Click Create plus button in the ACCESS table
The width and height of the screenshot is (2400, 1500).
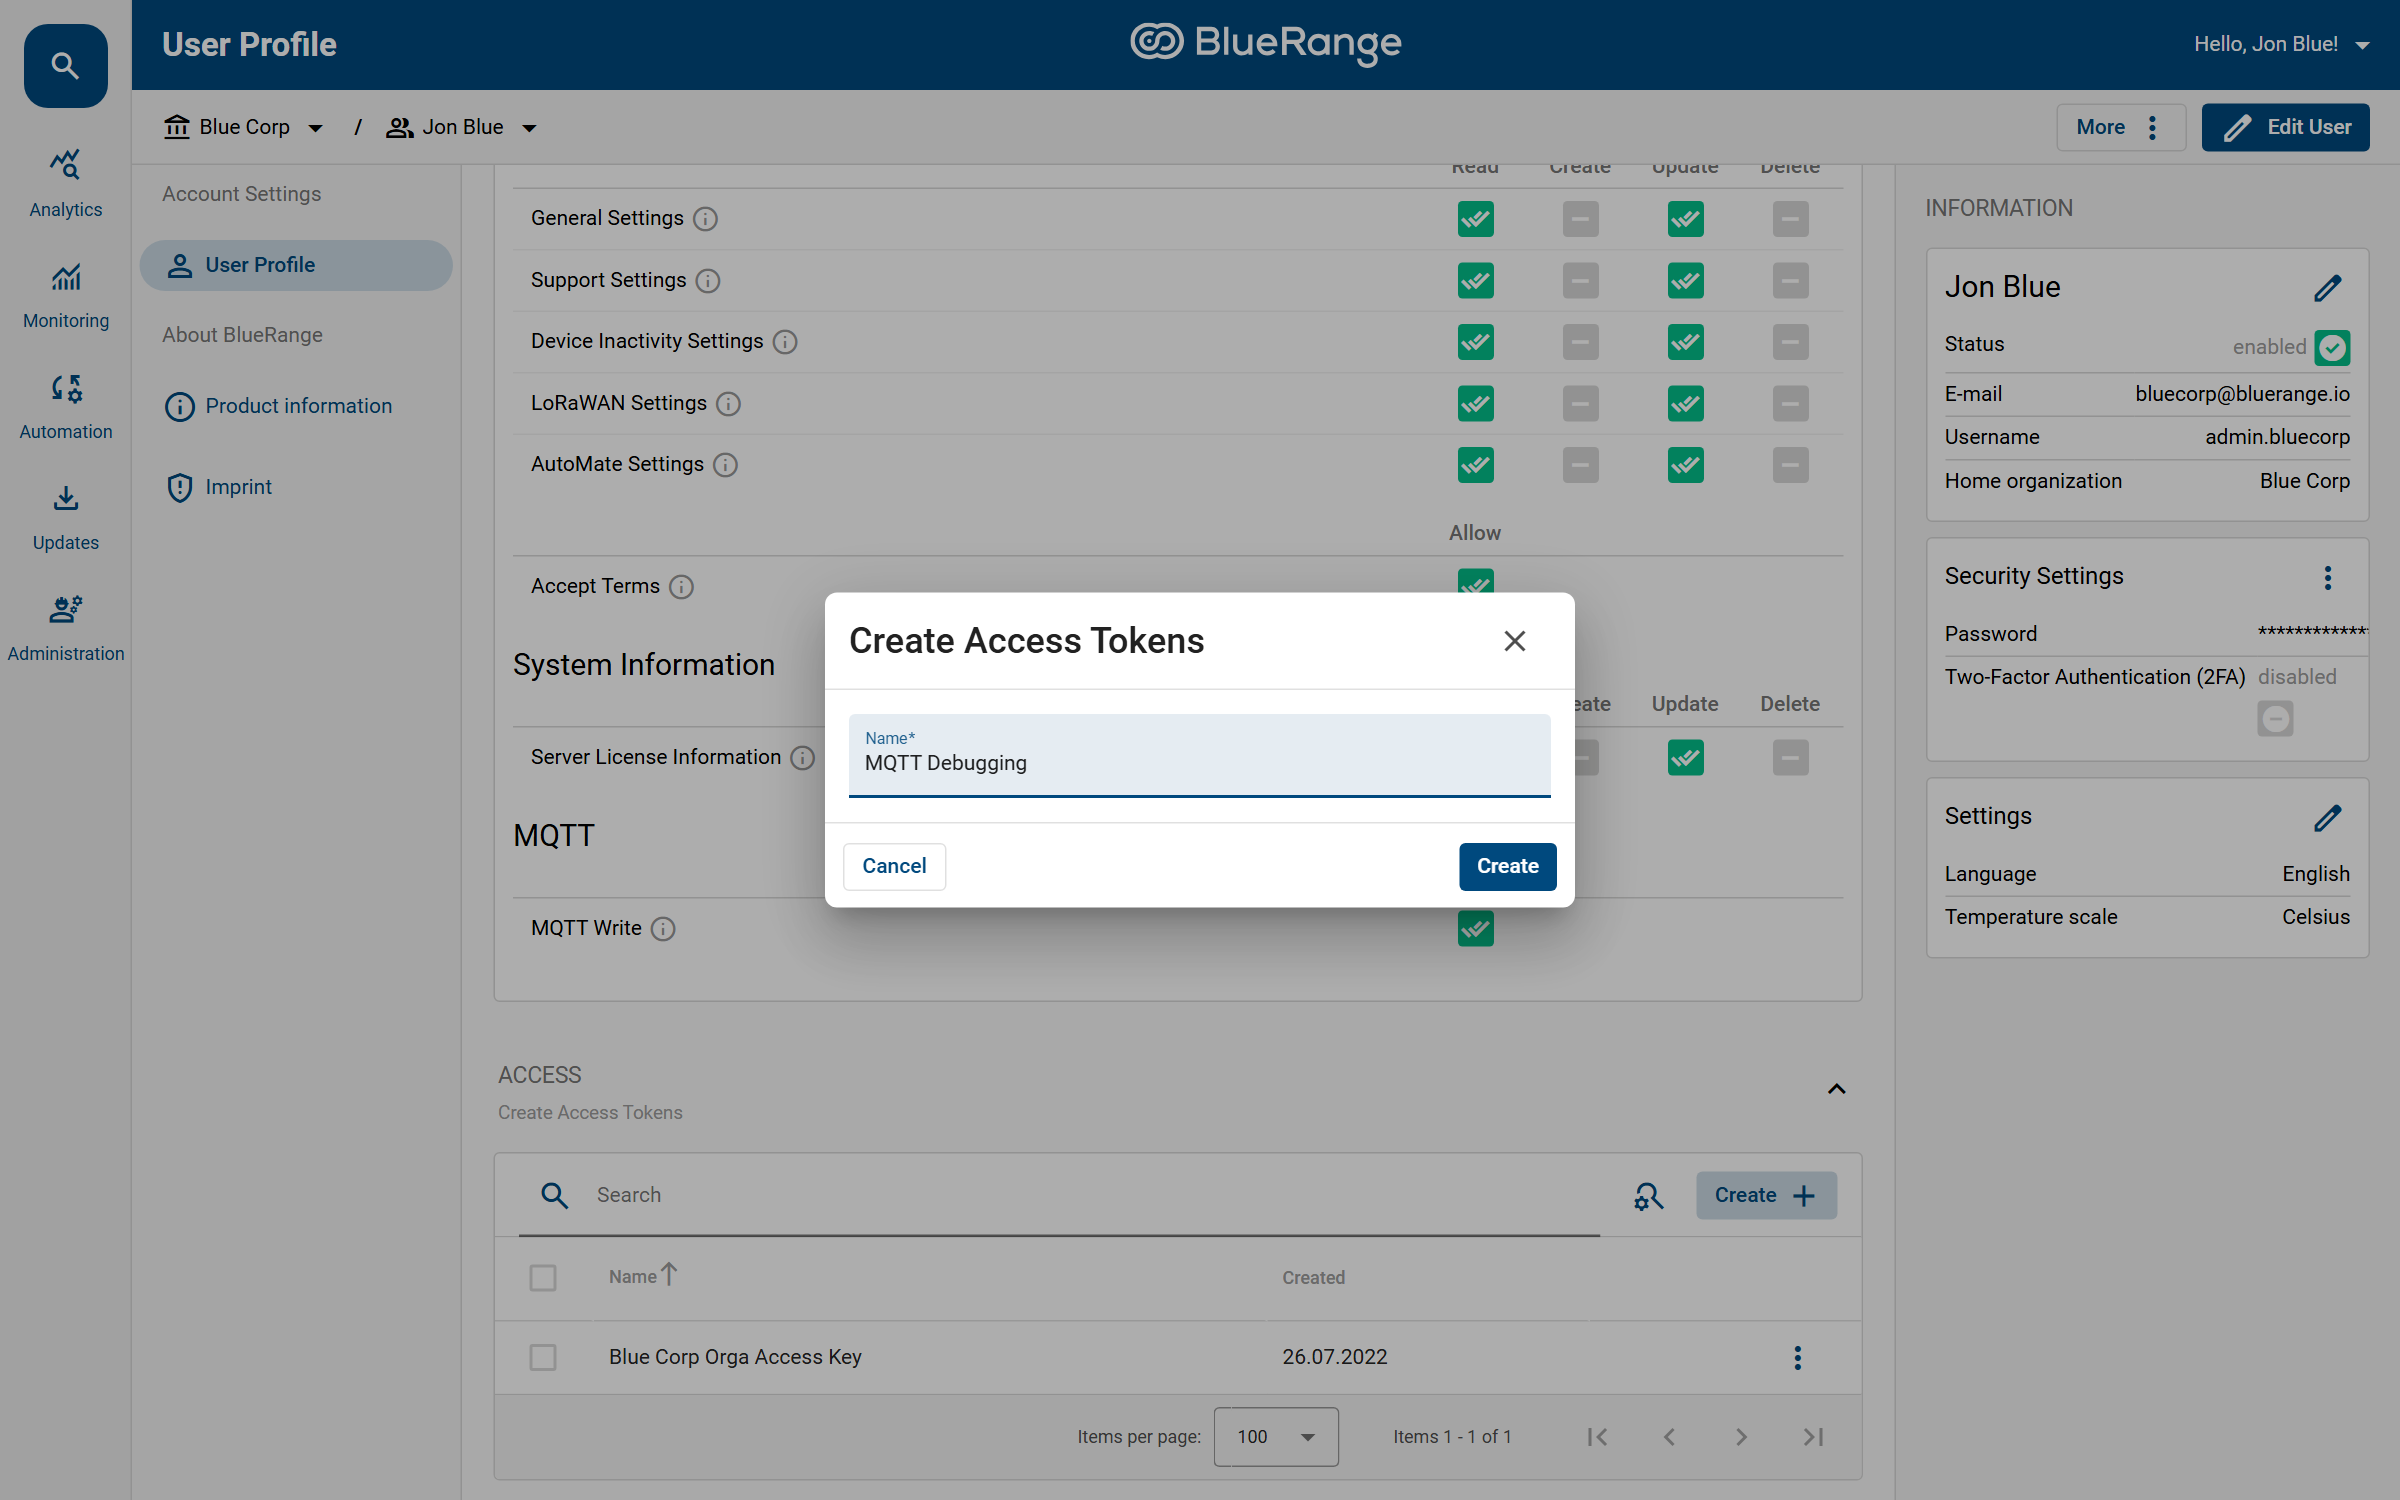pos(1766,1196)
